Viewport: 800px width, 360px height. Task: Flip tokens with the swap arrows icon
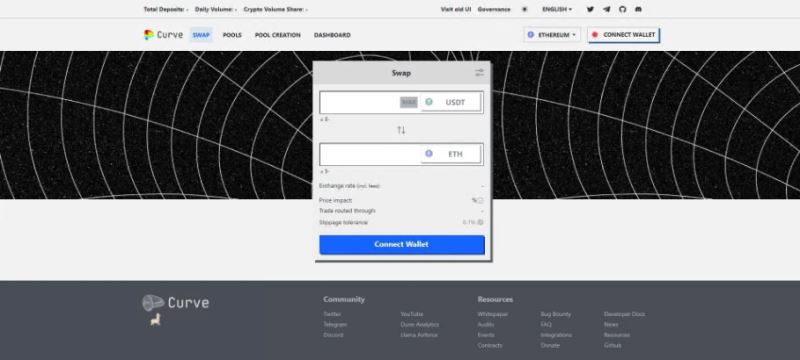coord(401,130)
